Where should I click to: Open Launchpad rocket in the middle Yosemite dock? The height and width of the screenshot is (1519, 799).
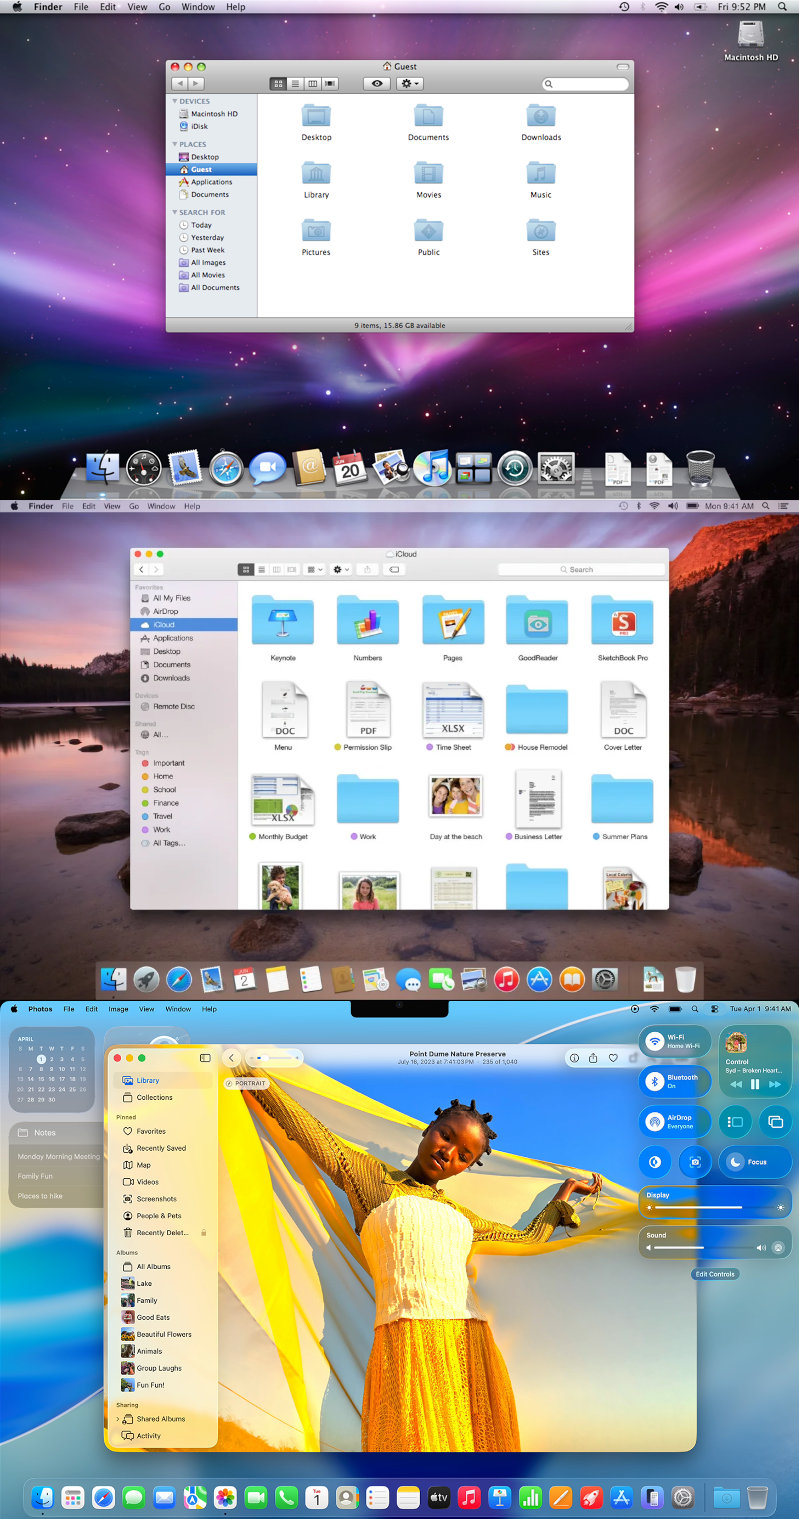147,980
